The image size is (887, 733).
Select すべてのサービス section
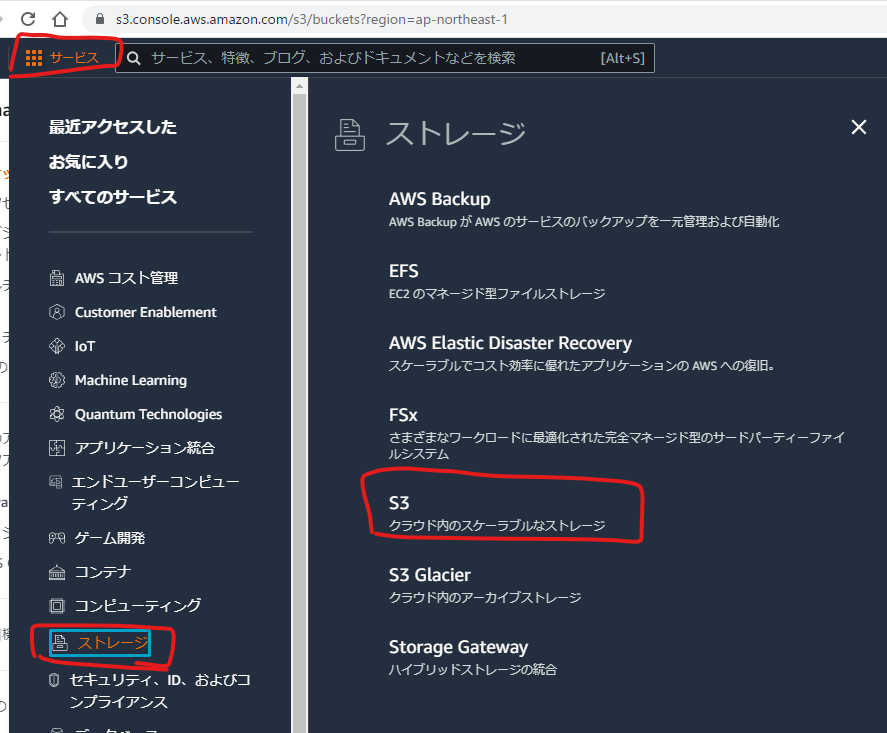(x=113, y=197)
